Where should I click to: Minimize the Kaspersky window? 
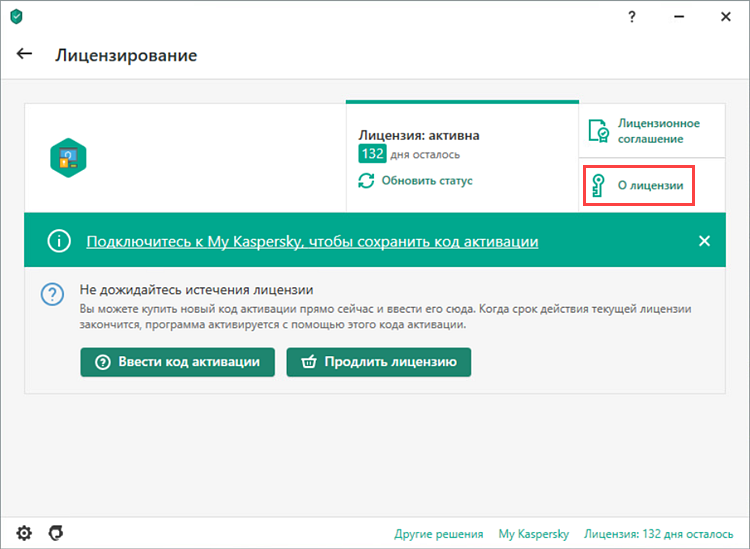click(679, 17)
